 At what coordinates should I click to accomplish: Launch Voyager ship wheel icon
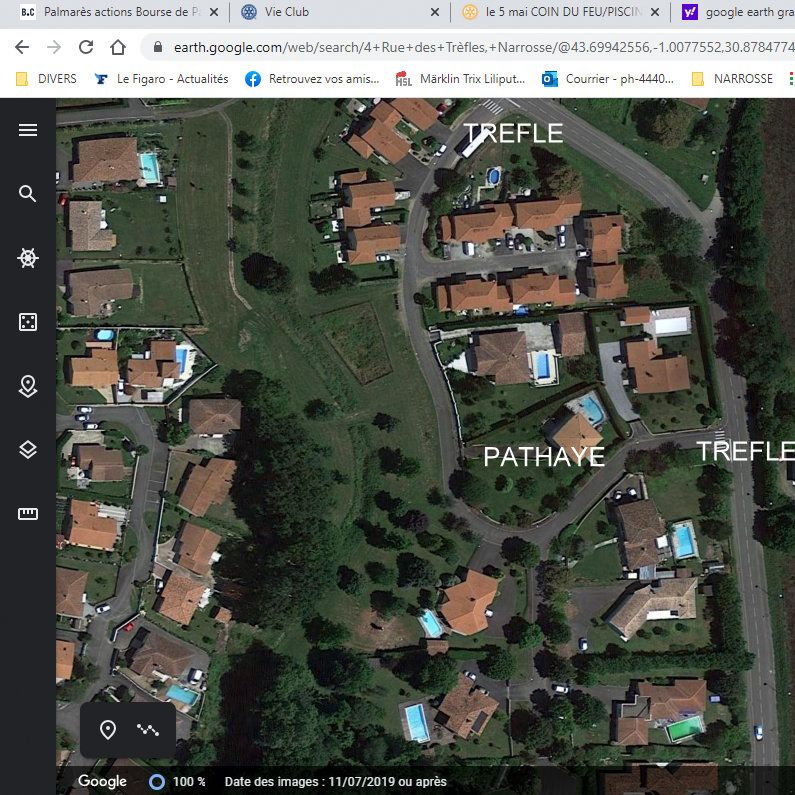point(28,258)
